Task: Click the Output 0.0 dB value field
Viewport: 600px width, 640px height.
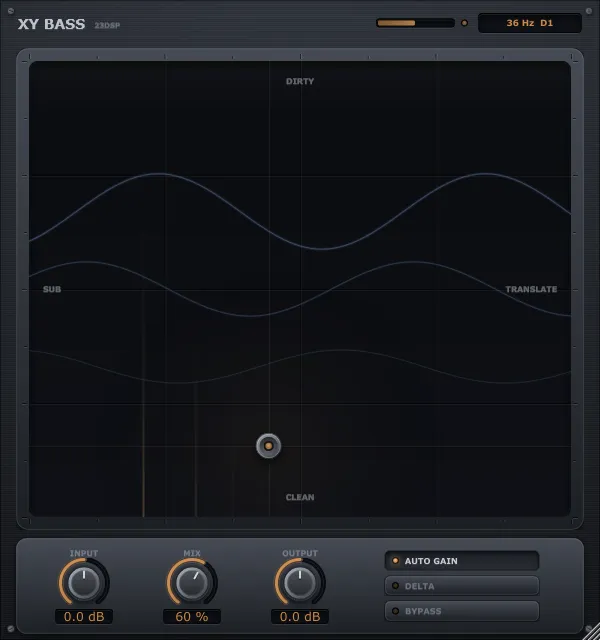Action: [300, 616]
